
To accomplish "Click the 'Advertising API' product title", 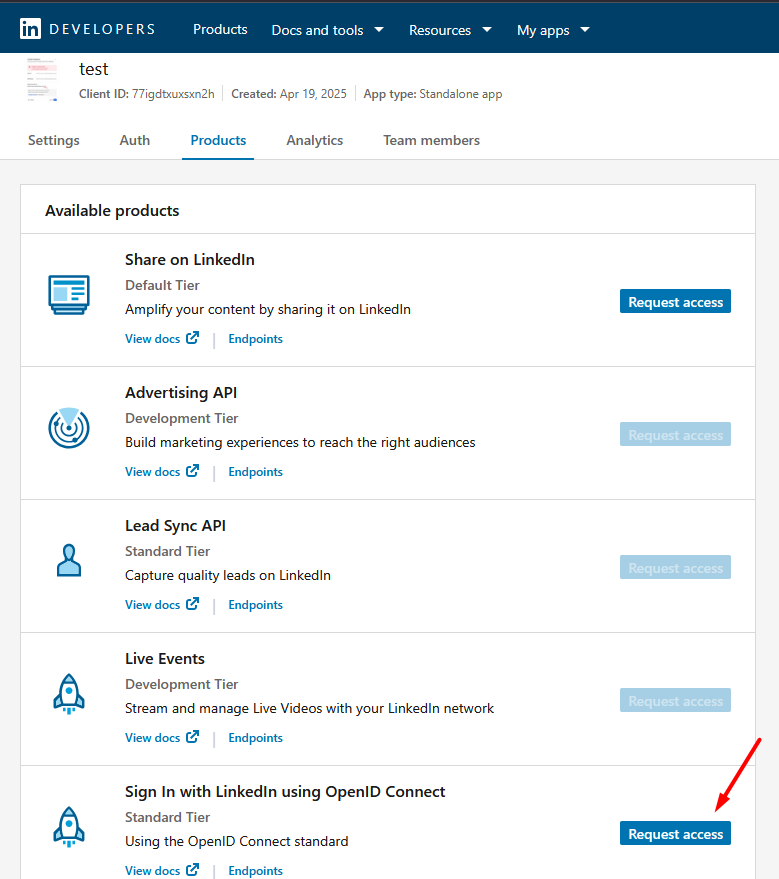I will [181, 392].
